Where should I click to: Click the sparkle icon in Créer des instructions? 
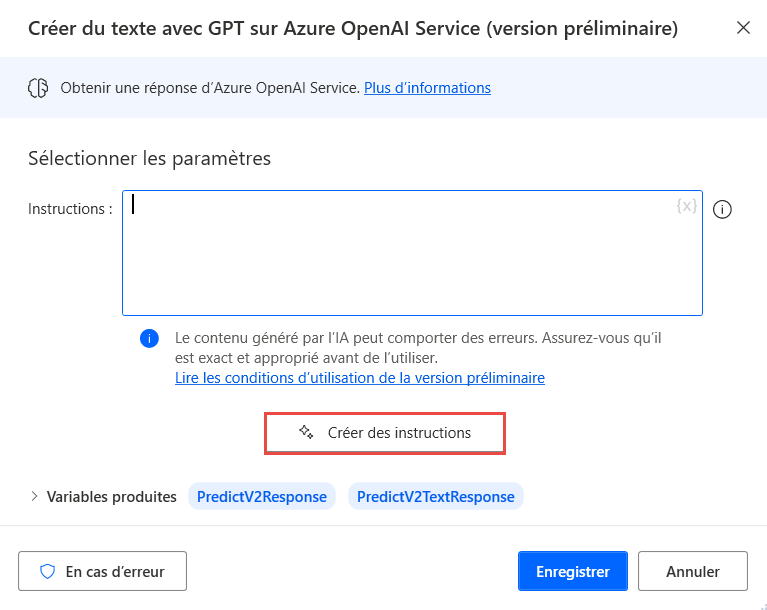(306, 433)
